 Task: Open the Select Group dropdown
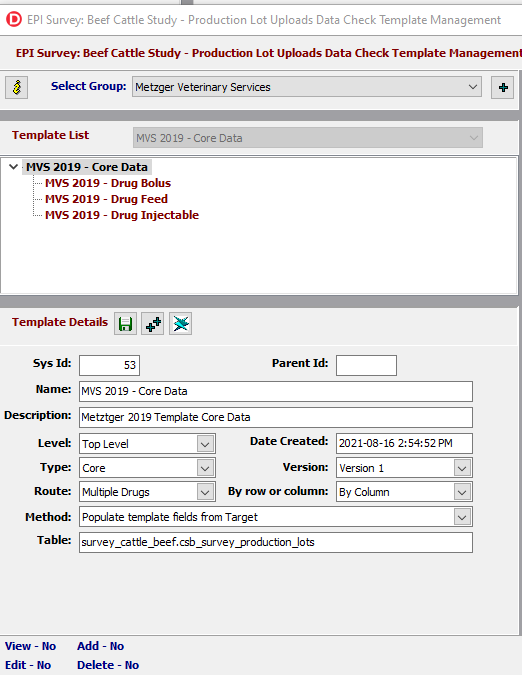[x=307, y=87]
